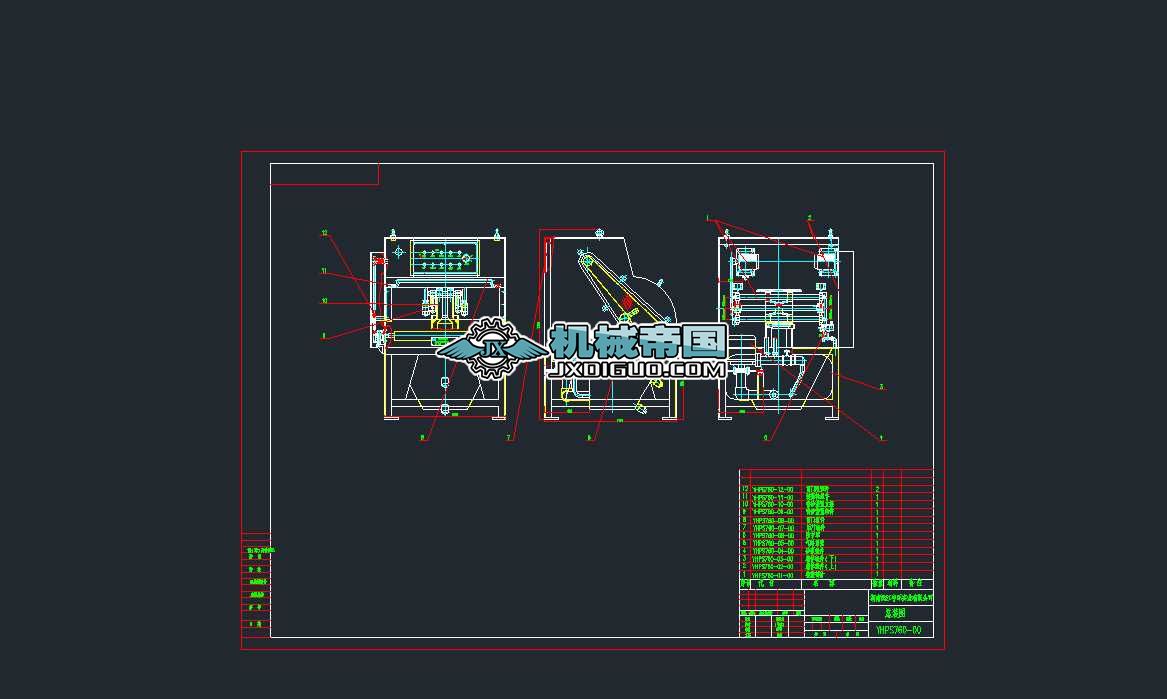Screen dimensions: 1167x699
Task: Pick part code YHPS760-05-00 in parts list
Action: coord(773,543)
